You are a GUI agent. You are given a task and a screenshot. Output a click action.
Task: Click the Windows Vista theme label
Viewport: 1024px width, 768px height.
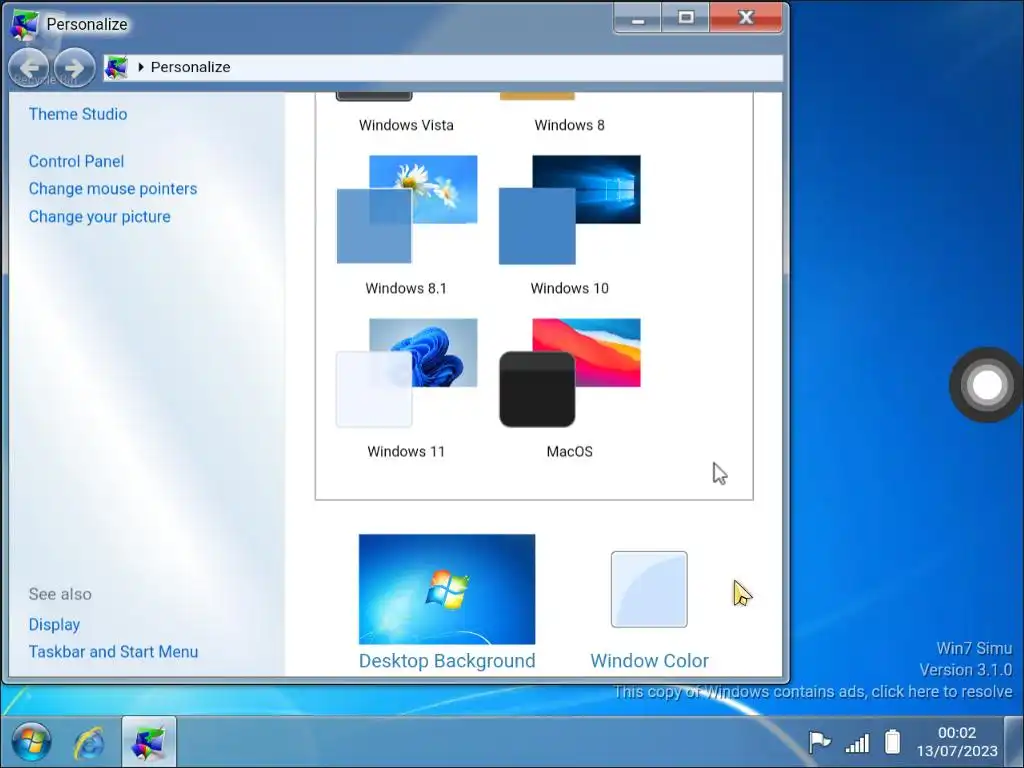tap(406, 125)
